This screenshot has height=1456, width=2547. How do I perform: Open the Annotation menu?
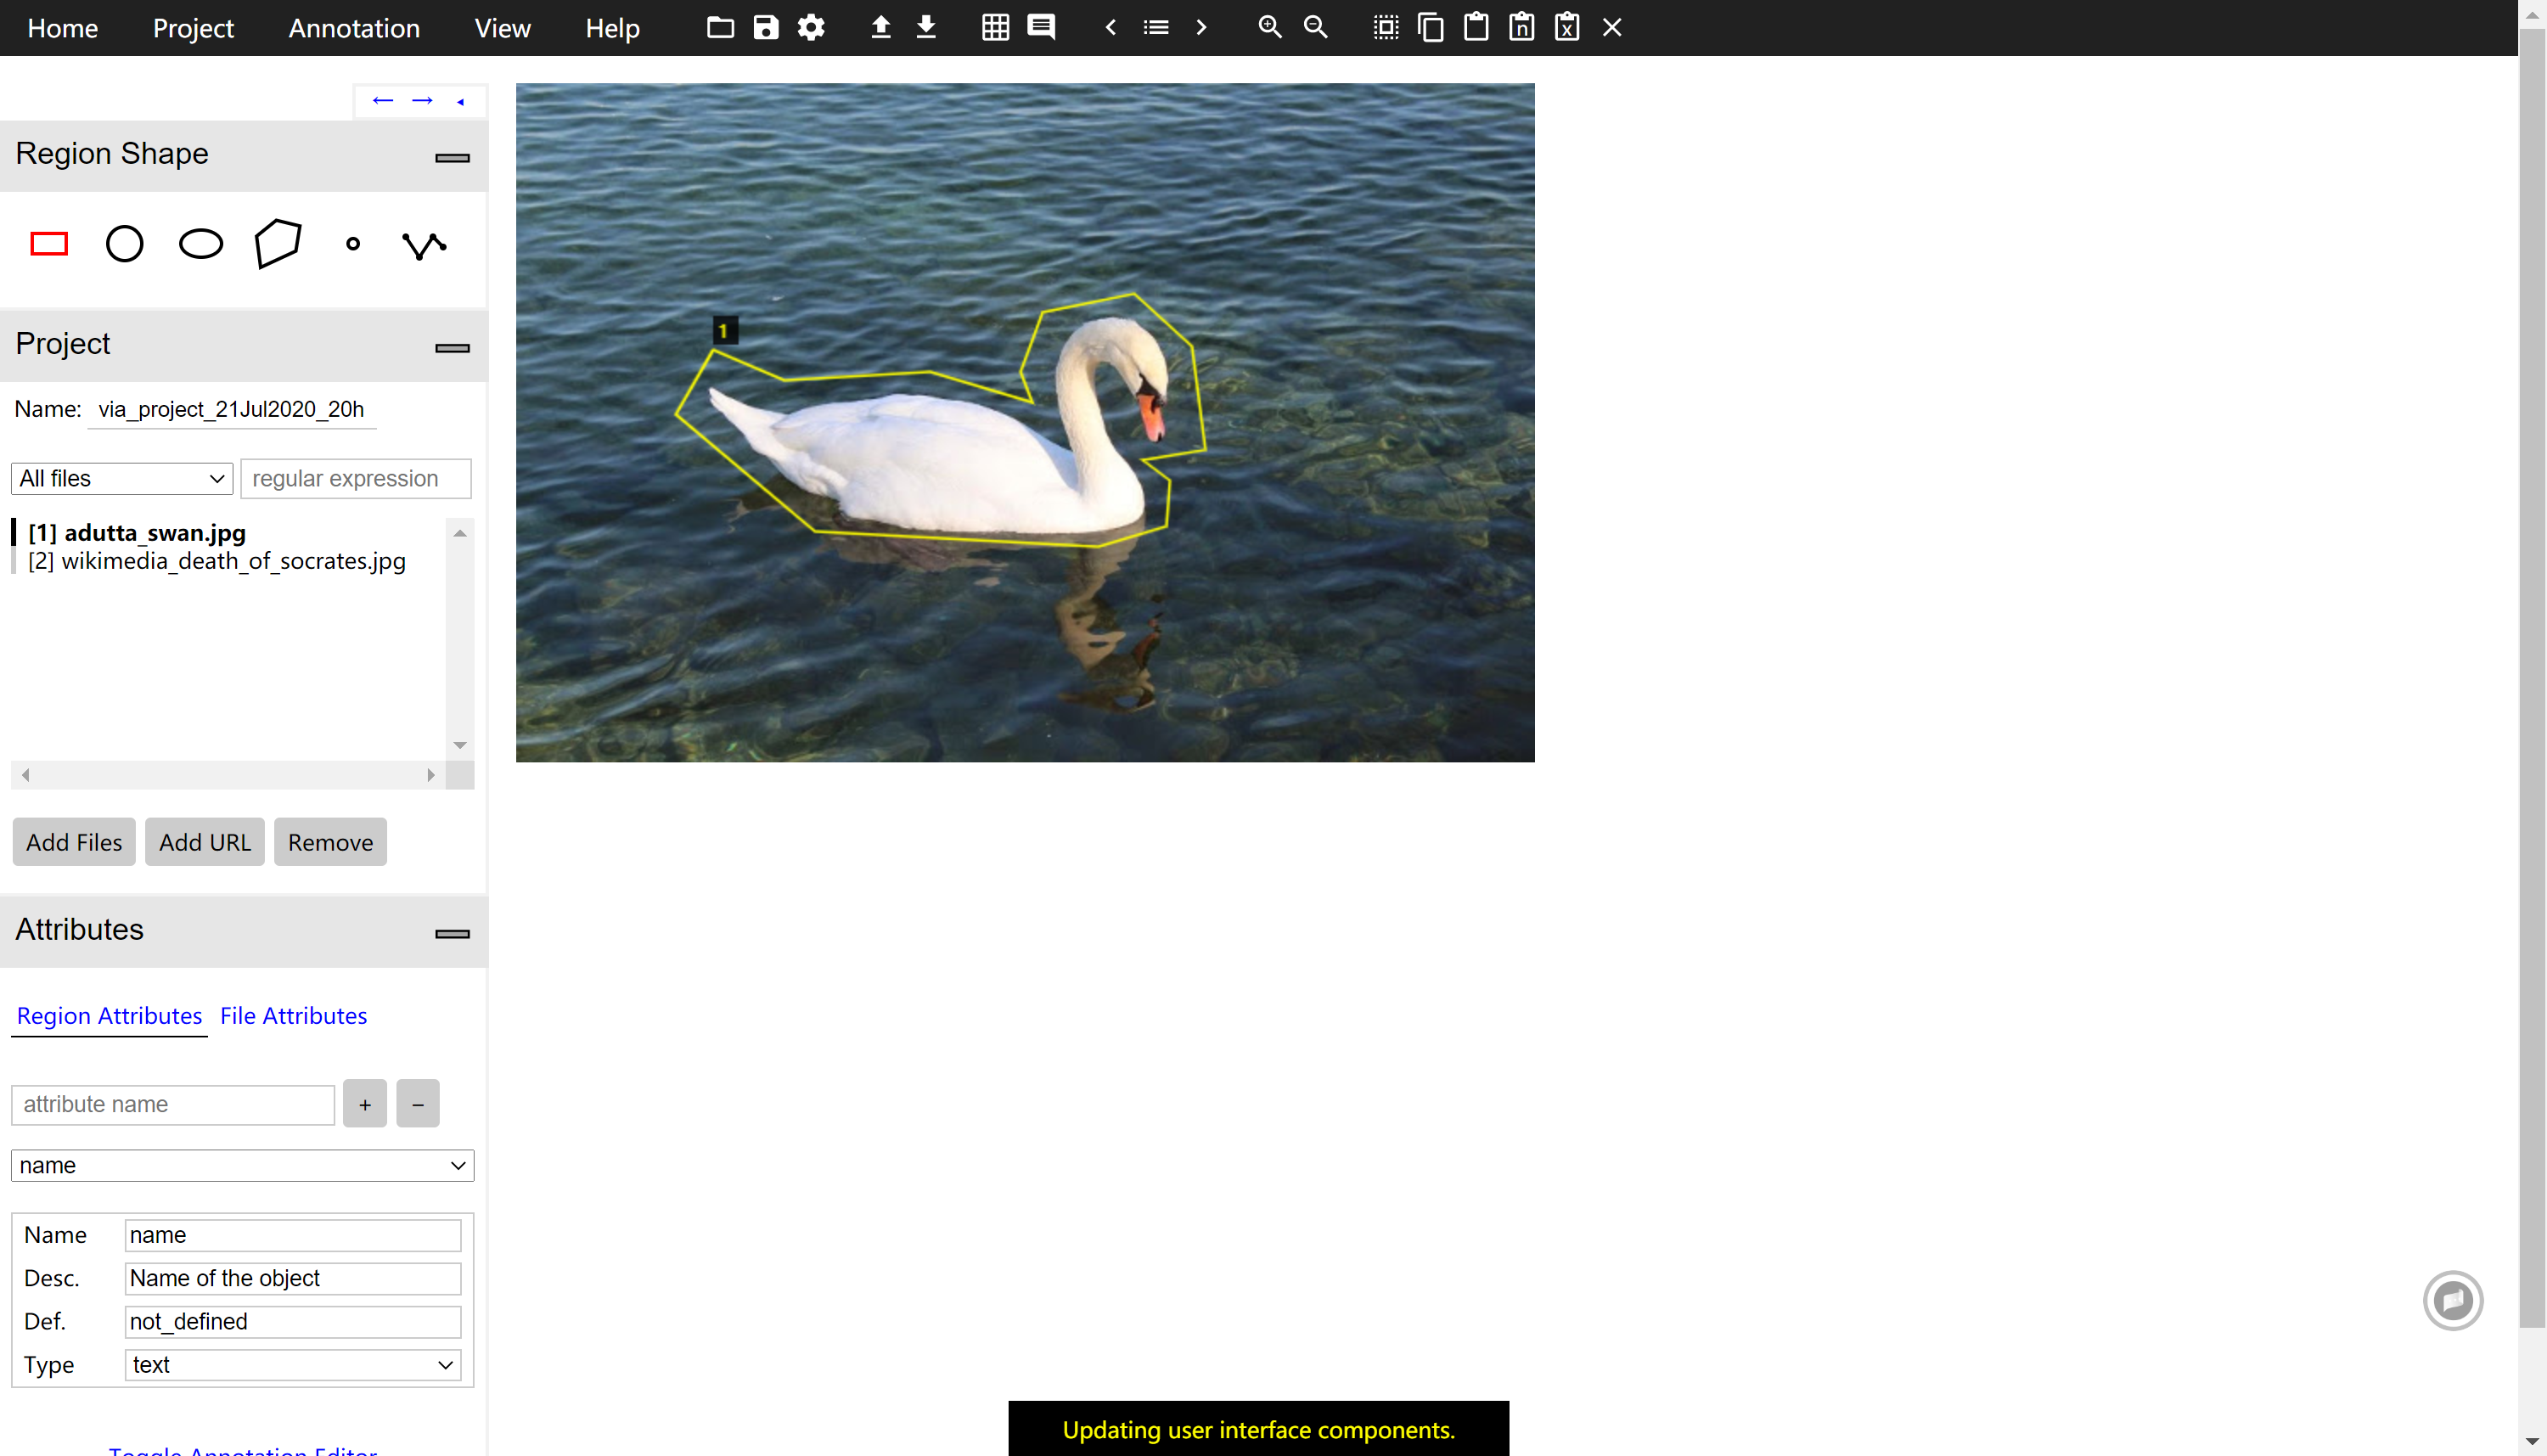[x=354, y=28]
